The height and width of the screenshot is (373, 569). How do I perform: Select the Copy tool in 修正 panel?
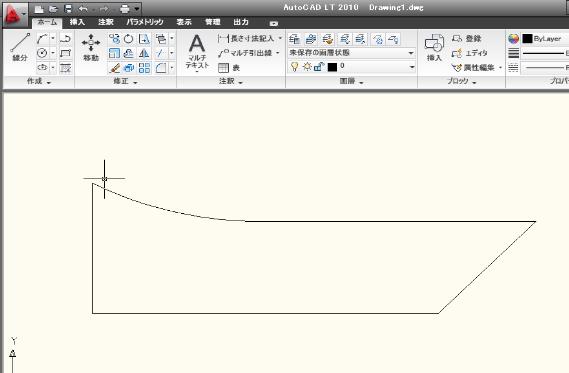tap(114, 38)
